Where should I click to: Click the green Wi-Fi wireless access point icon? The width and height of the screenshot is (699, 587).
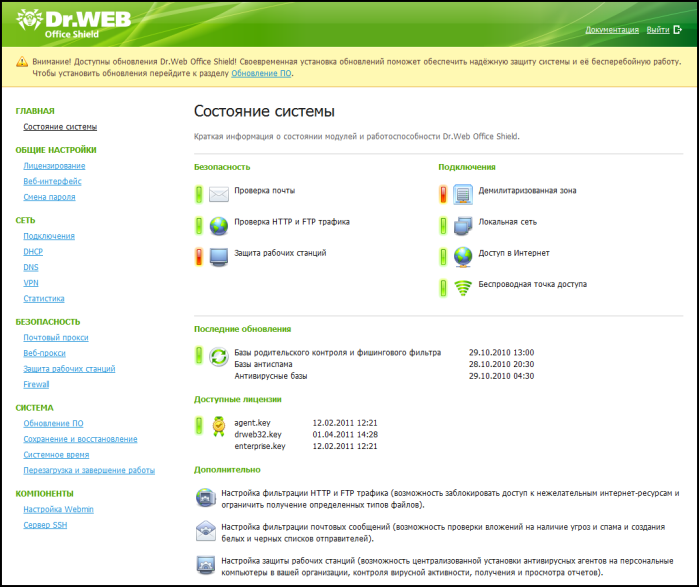[x=463, y=288]
